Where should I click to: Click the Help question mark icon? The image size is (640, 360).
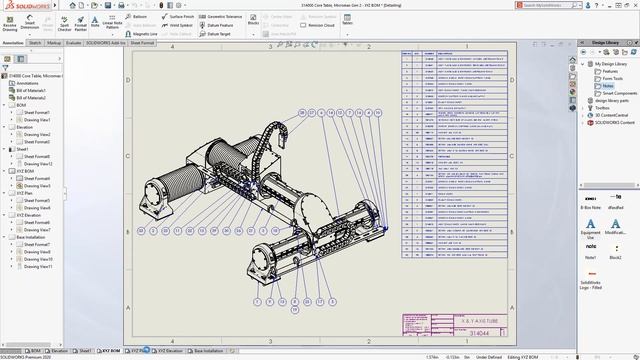(597, 5)
